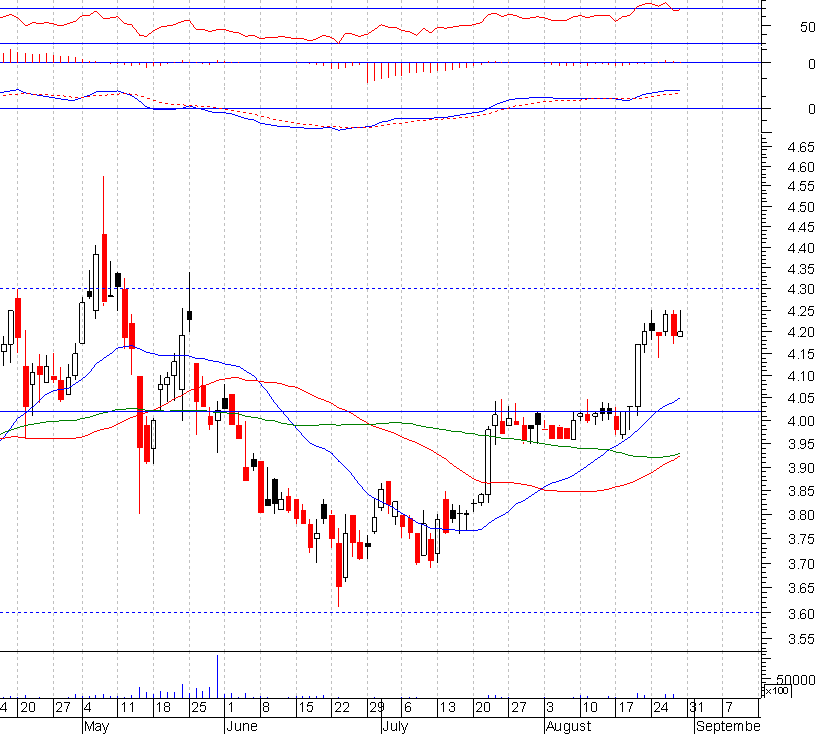Click the 4.25 price axis label
This screenshot has width=819, height=734.
(801, 311)
